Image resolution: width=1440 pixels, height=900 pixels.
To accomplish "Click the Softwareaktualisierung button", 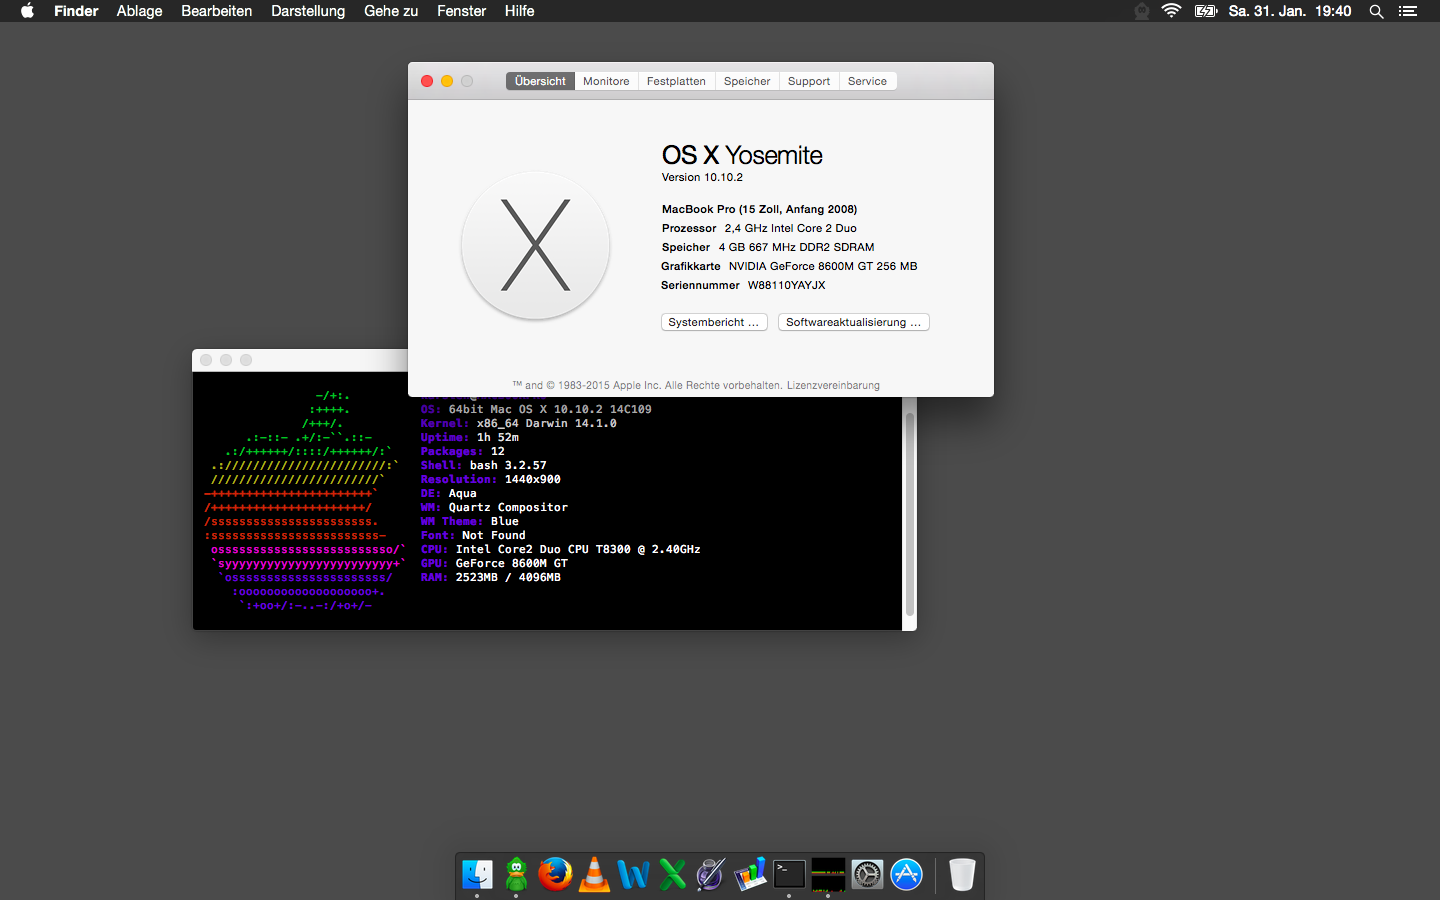I will tap(854, 322).
